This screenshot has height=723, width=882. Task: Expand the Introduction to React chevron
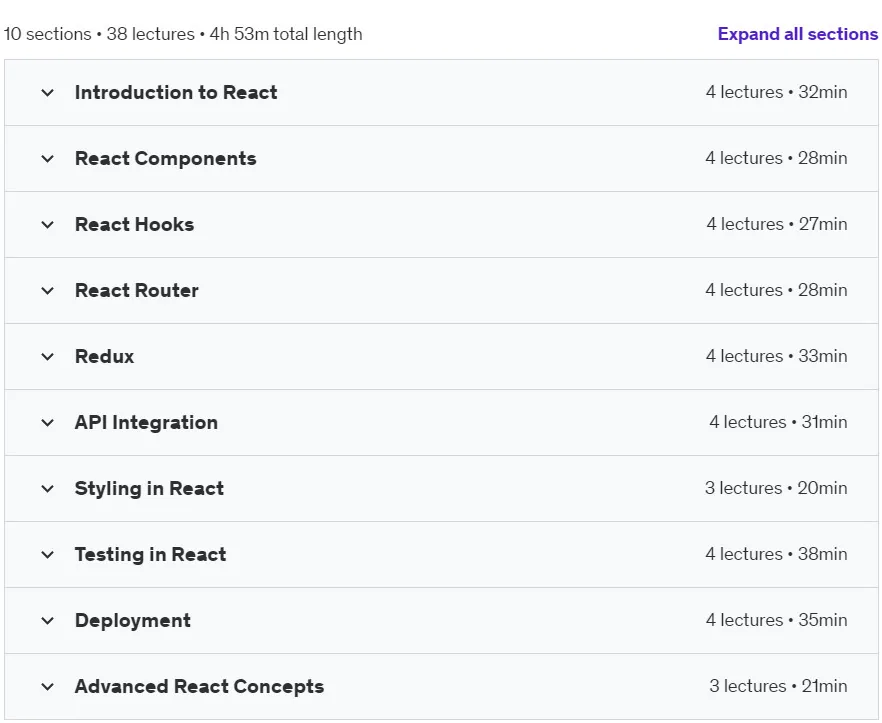[48, 93]
